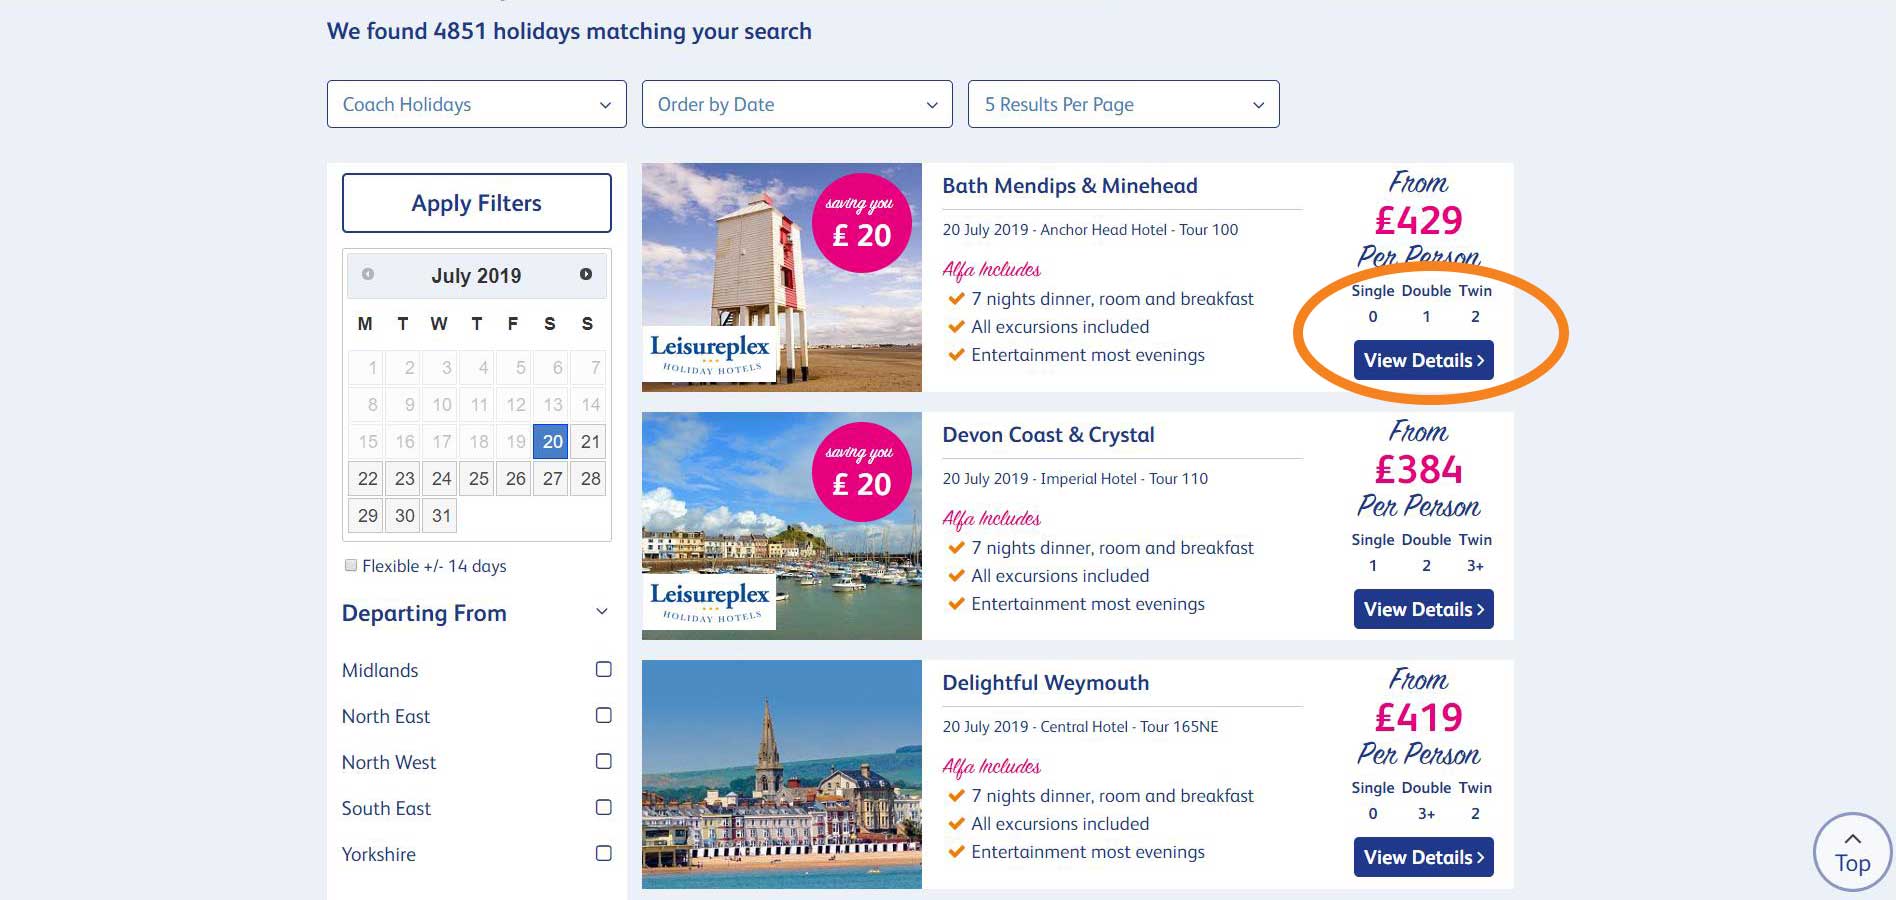Open the Order by Date dropdown
The height and width of the screenshot is (900, 1896).
tap(796, 104)
